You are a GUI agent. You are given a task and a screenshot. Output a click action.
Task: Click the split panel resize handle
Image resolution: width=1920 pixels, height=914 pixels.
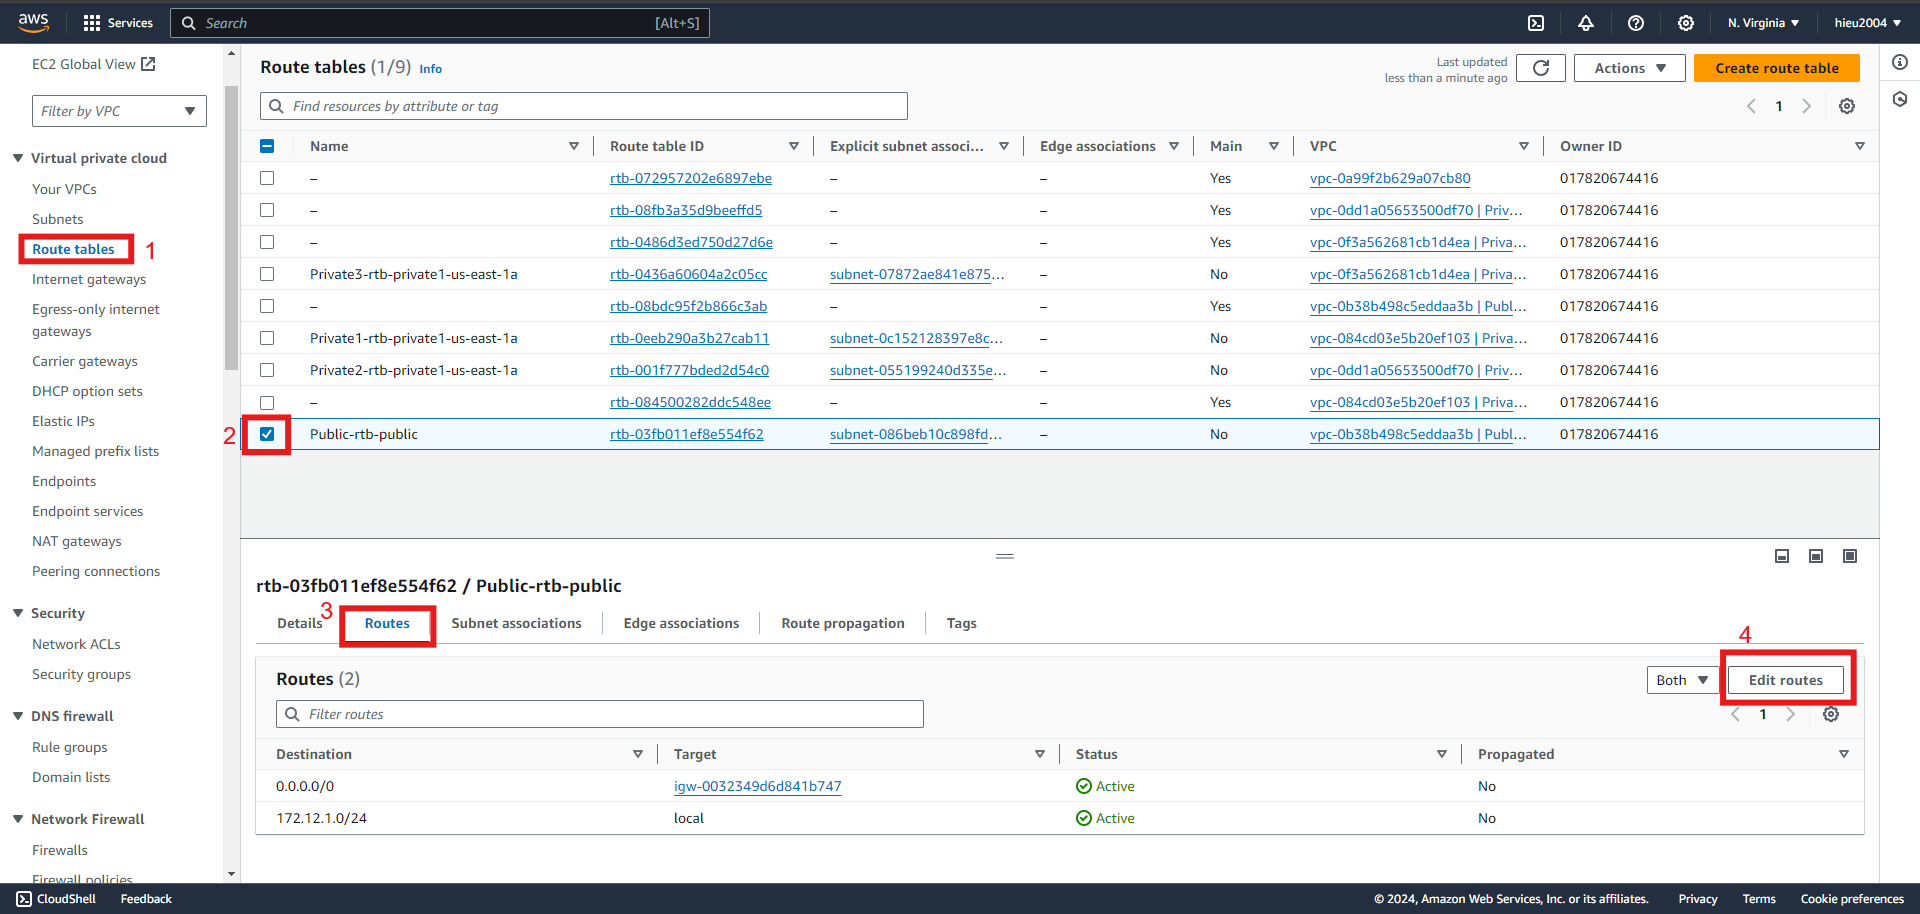[x=1005, y=556]
